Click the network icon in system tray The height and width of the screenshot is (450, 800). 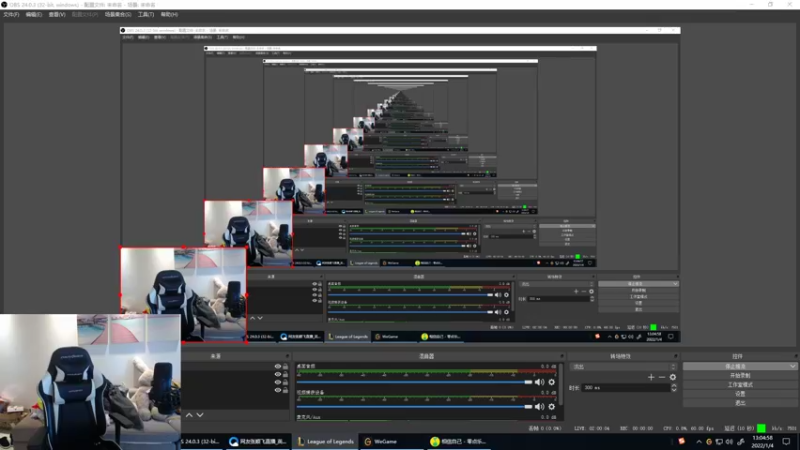click(x=719, y=442)
